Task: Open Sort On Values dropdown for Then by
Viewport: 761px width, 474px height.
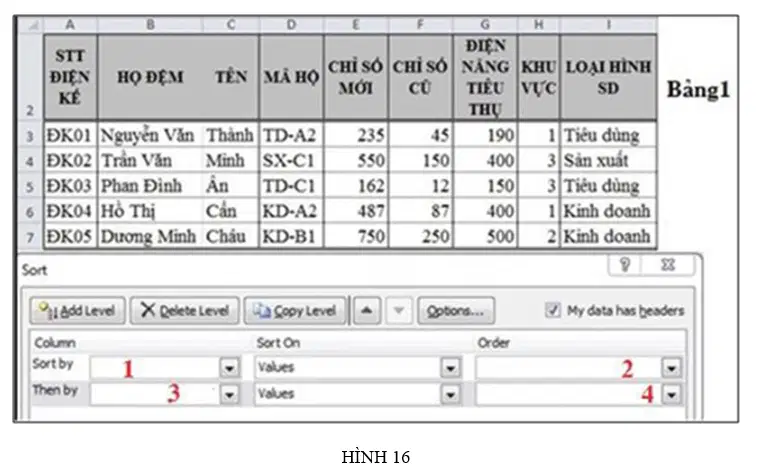Action: tap(450, 394)
